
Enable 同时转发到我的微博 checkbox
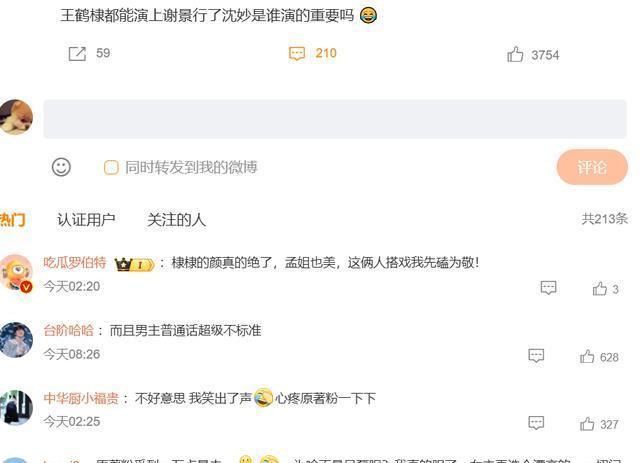pos(111,167)
